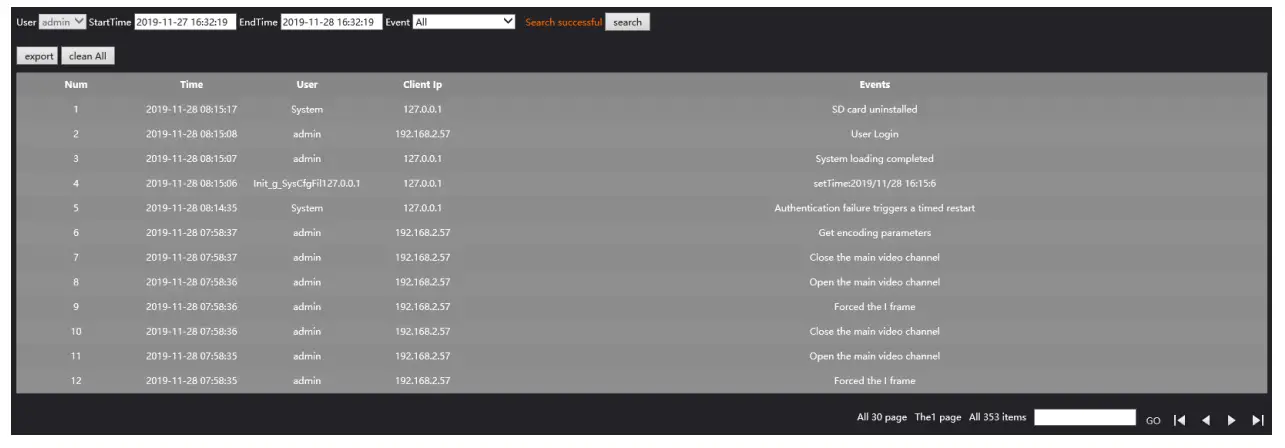Click the Client Ip column header
The height and width of the screenshot is (448, 1285).
click(423, 84)
